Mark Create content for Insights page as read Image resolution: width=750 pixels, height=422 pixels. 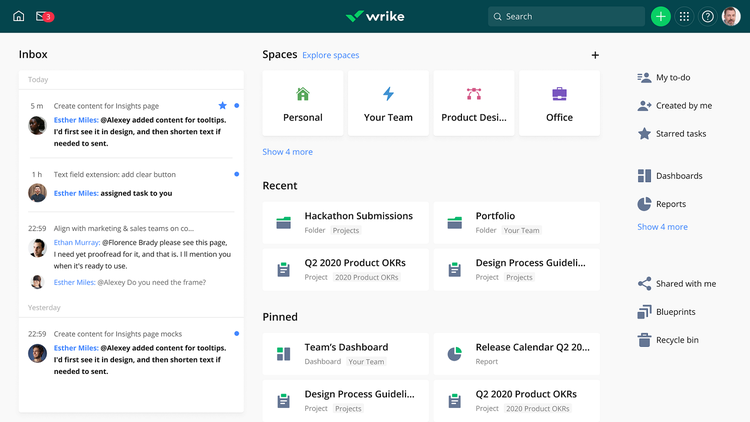pyautogui.click(x=236, y=105)
